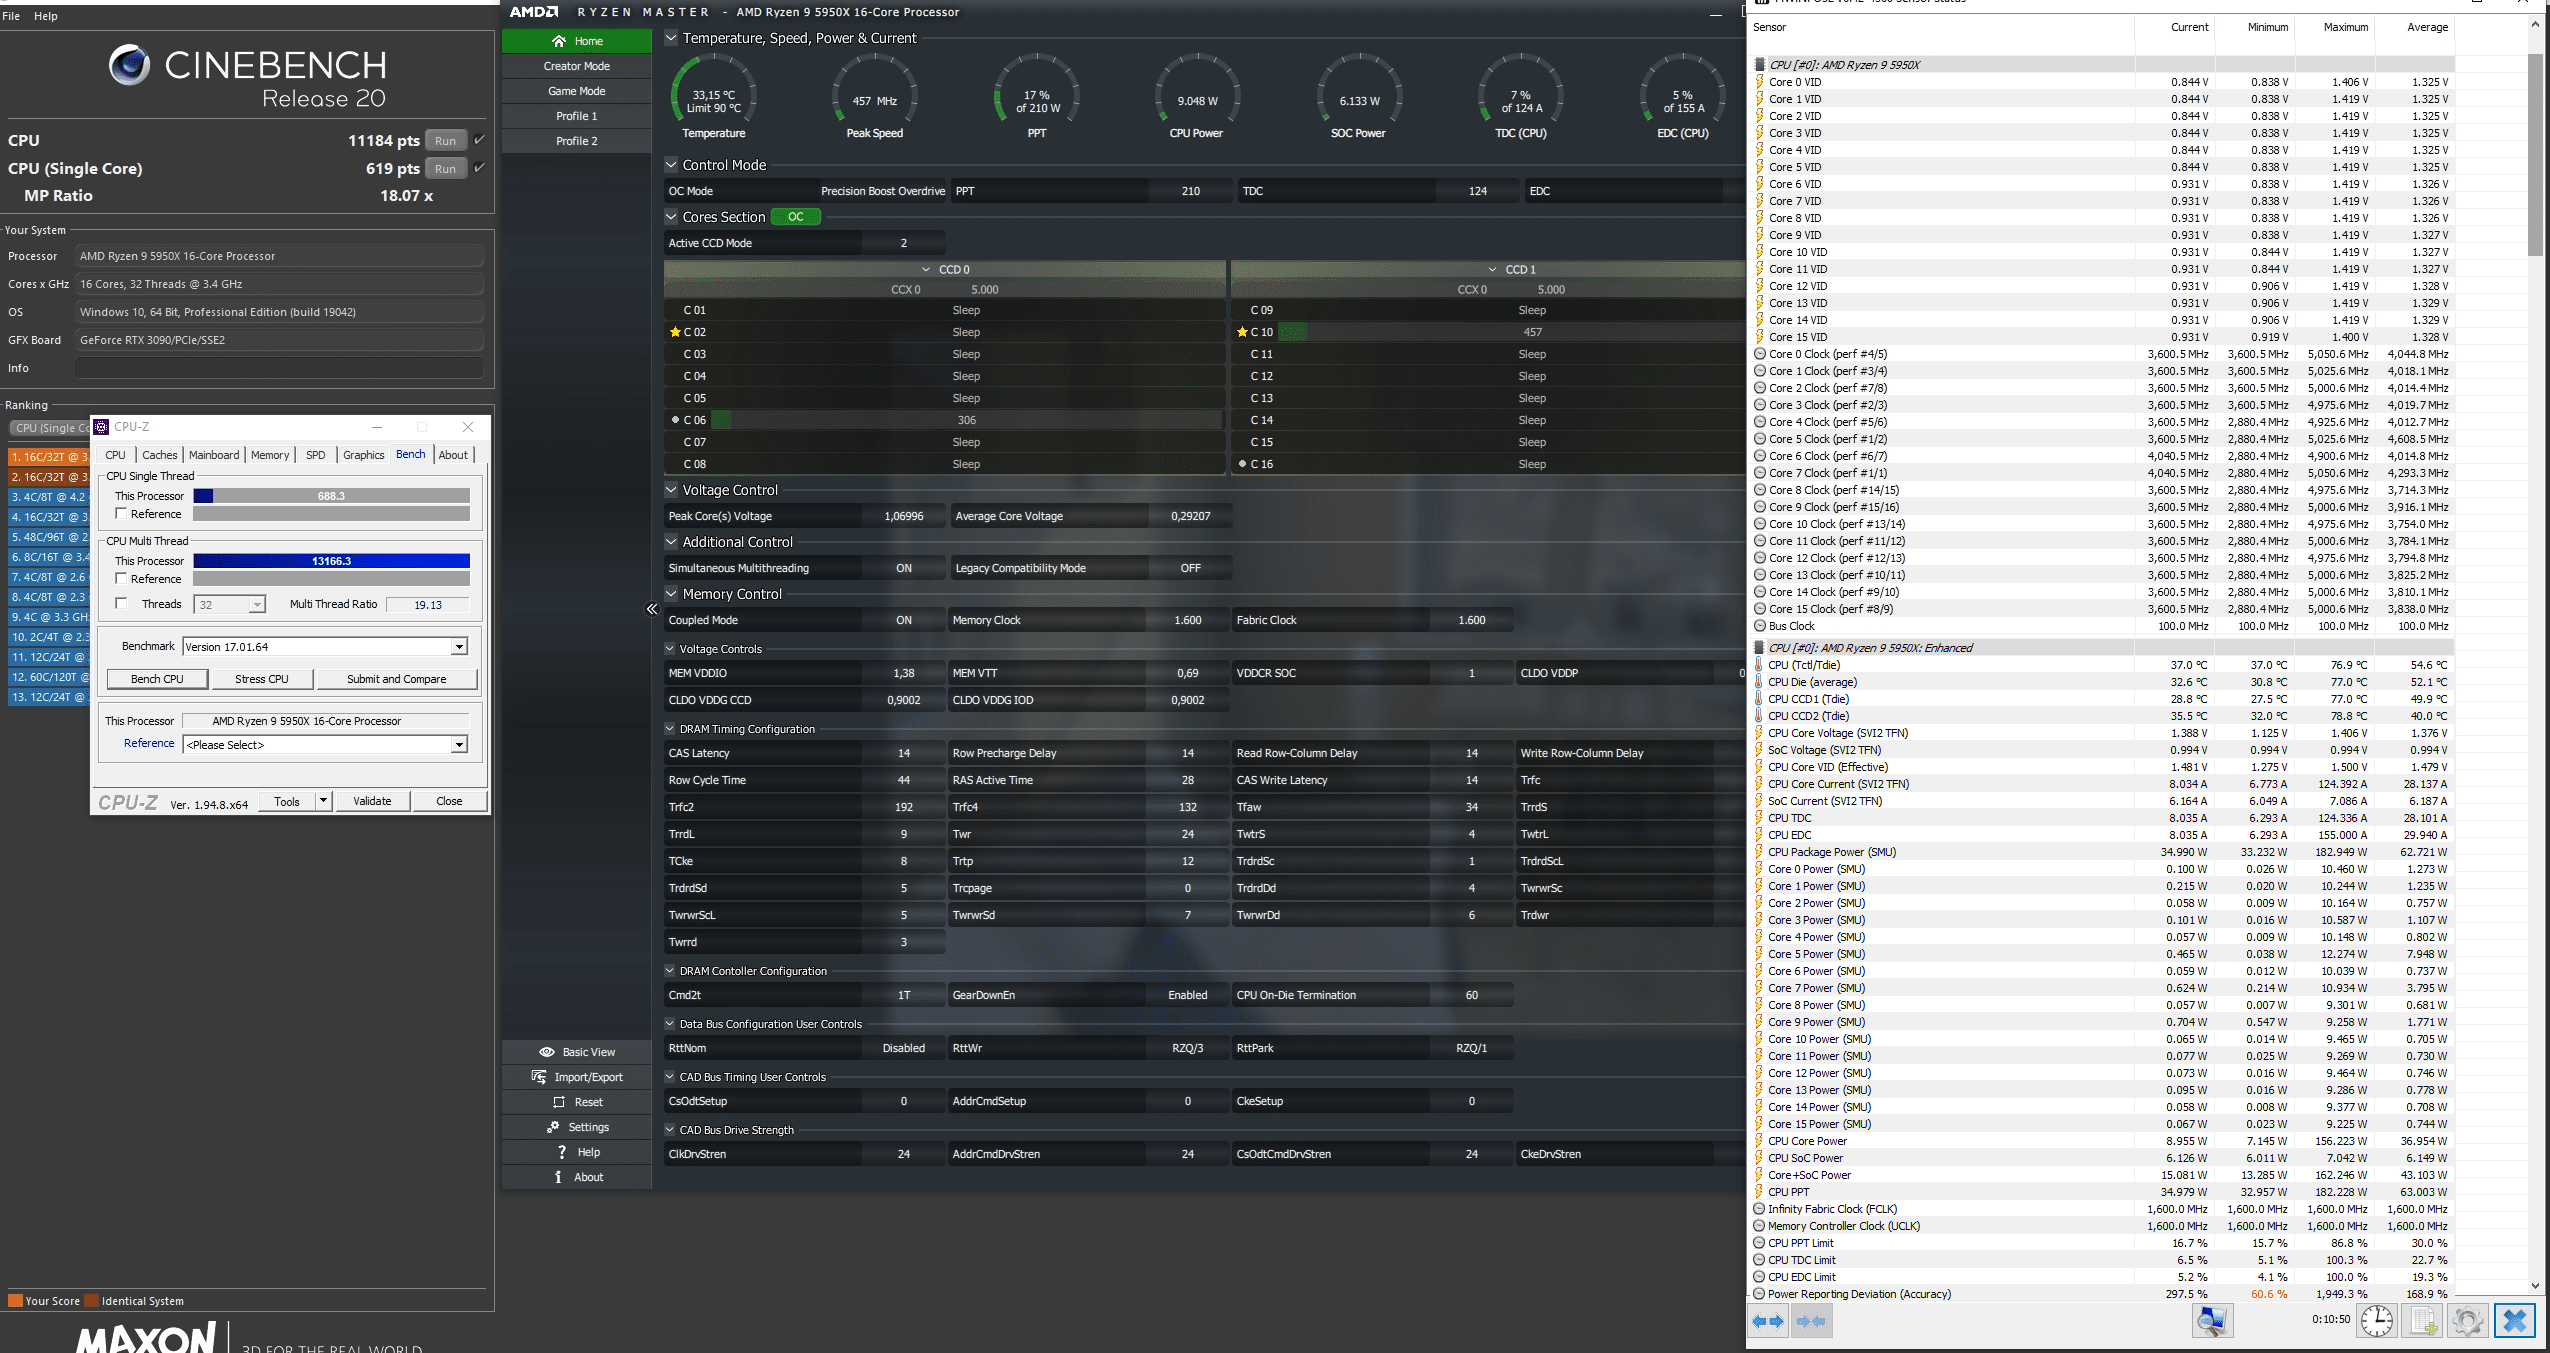
Task: Run the CPU (Single Core) test
Action: pyautogui.click(x=446, y=169)
